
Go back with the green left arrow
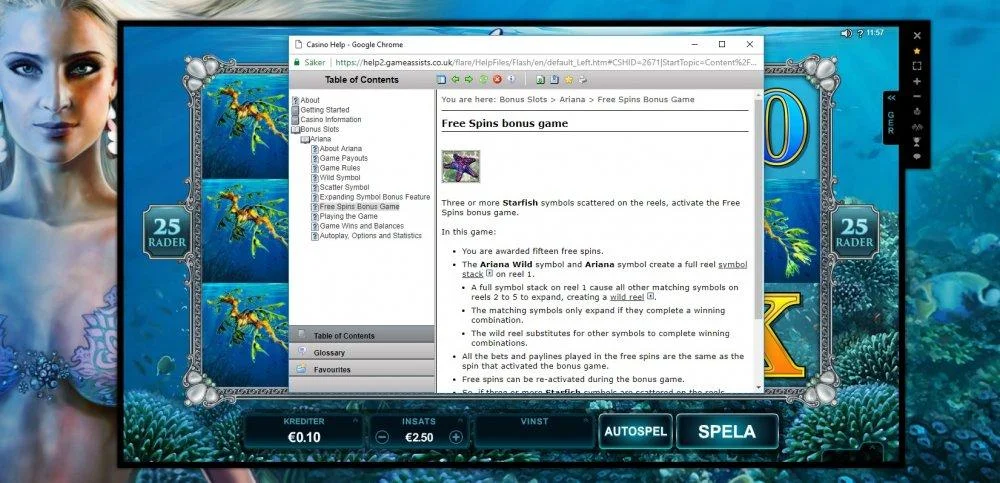coord(455,79)
